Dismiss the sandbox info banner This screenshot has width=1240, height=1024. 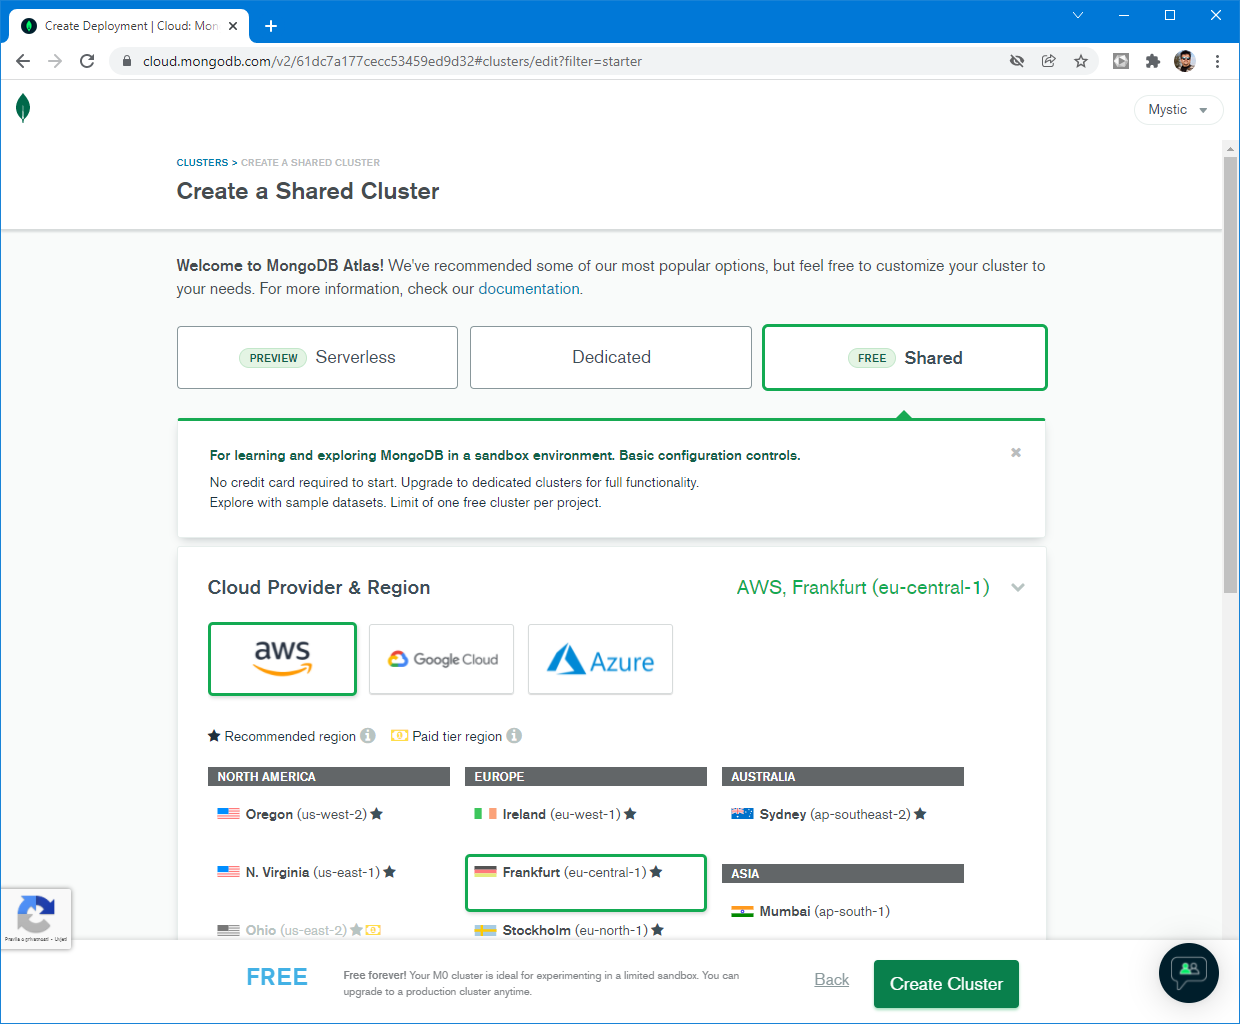1016,453
